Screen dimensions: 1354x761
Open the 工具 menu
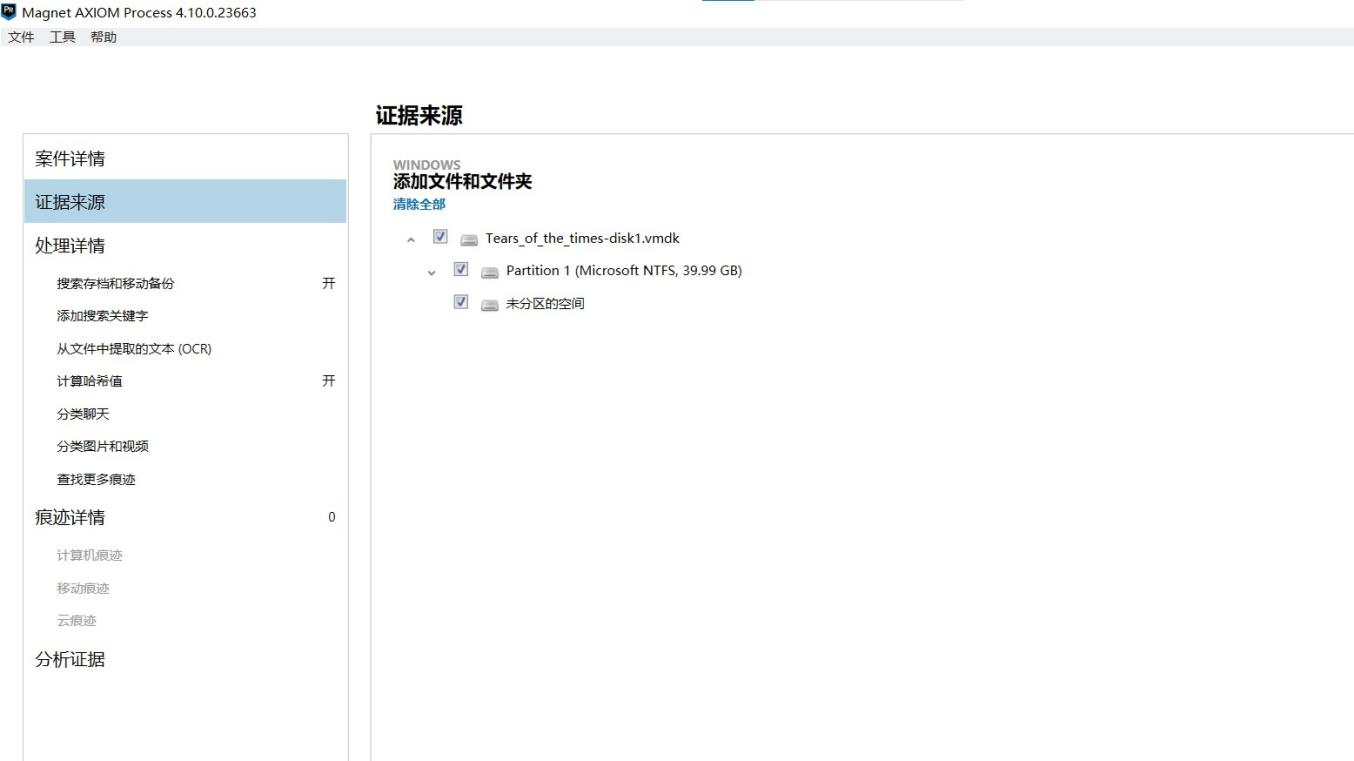coord(63,37)
